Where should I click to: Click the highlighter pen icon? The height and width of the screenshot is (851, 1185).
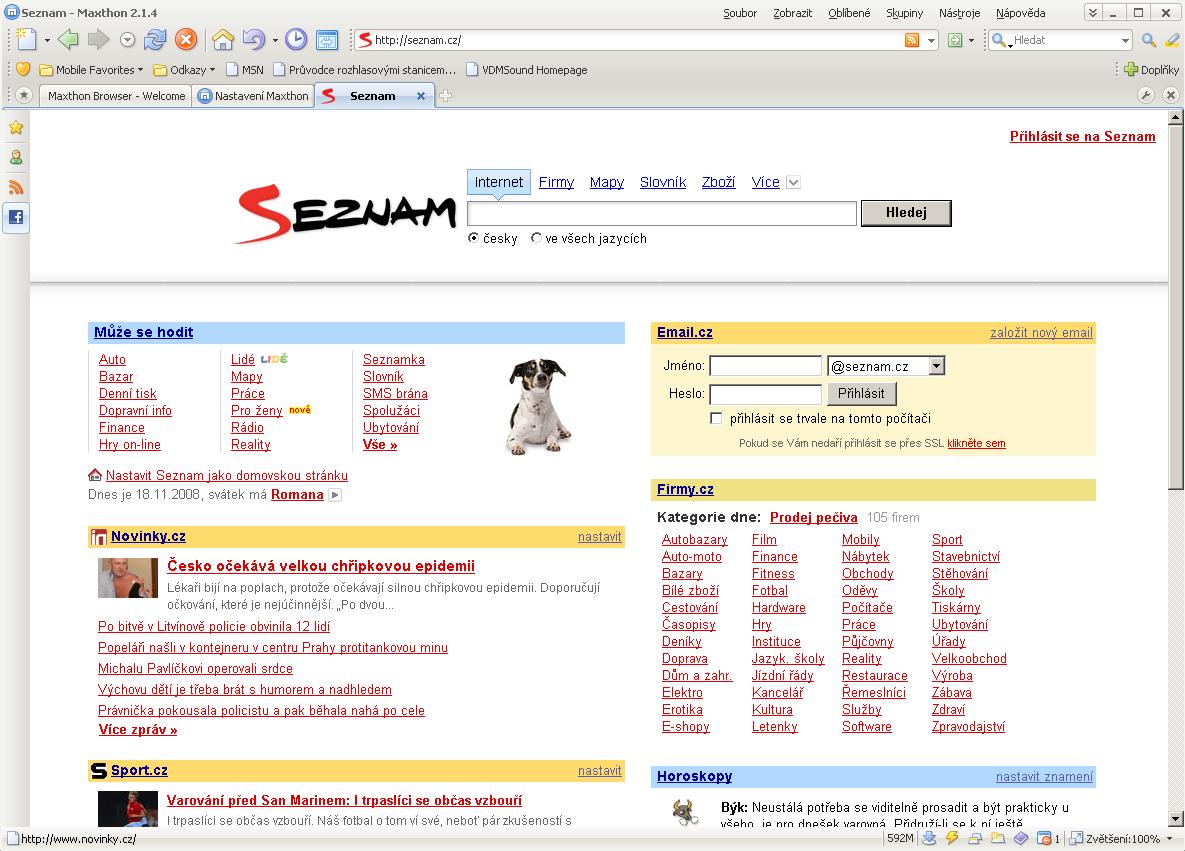1172,40
